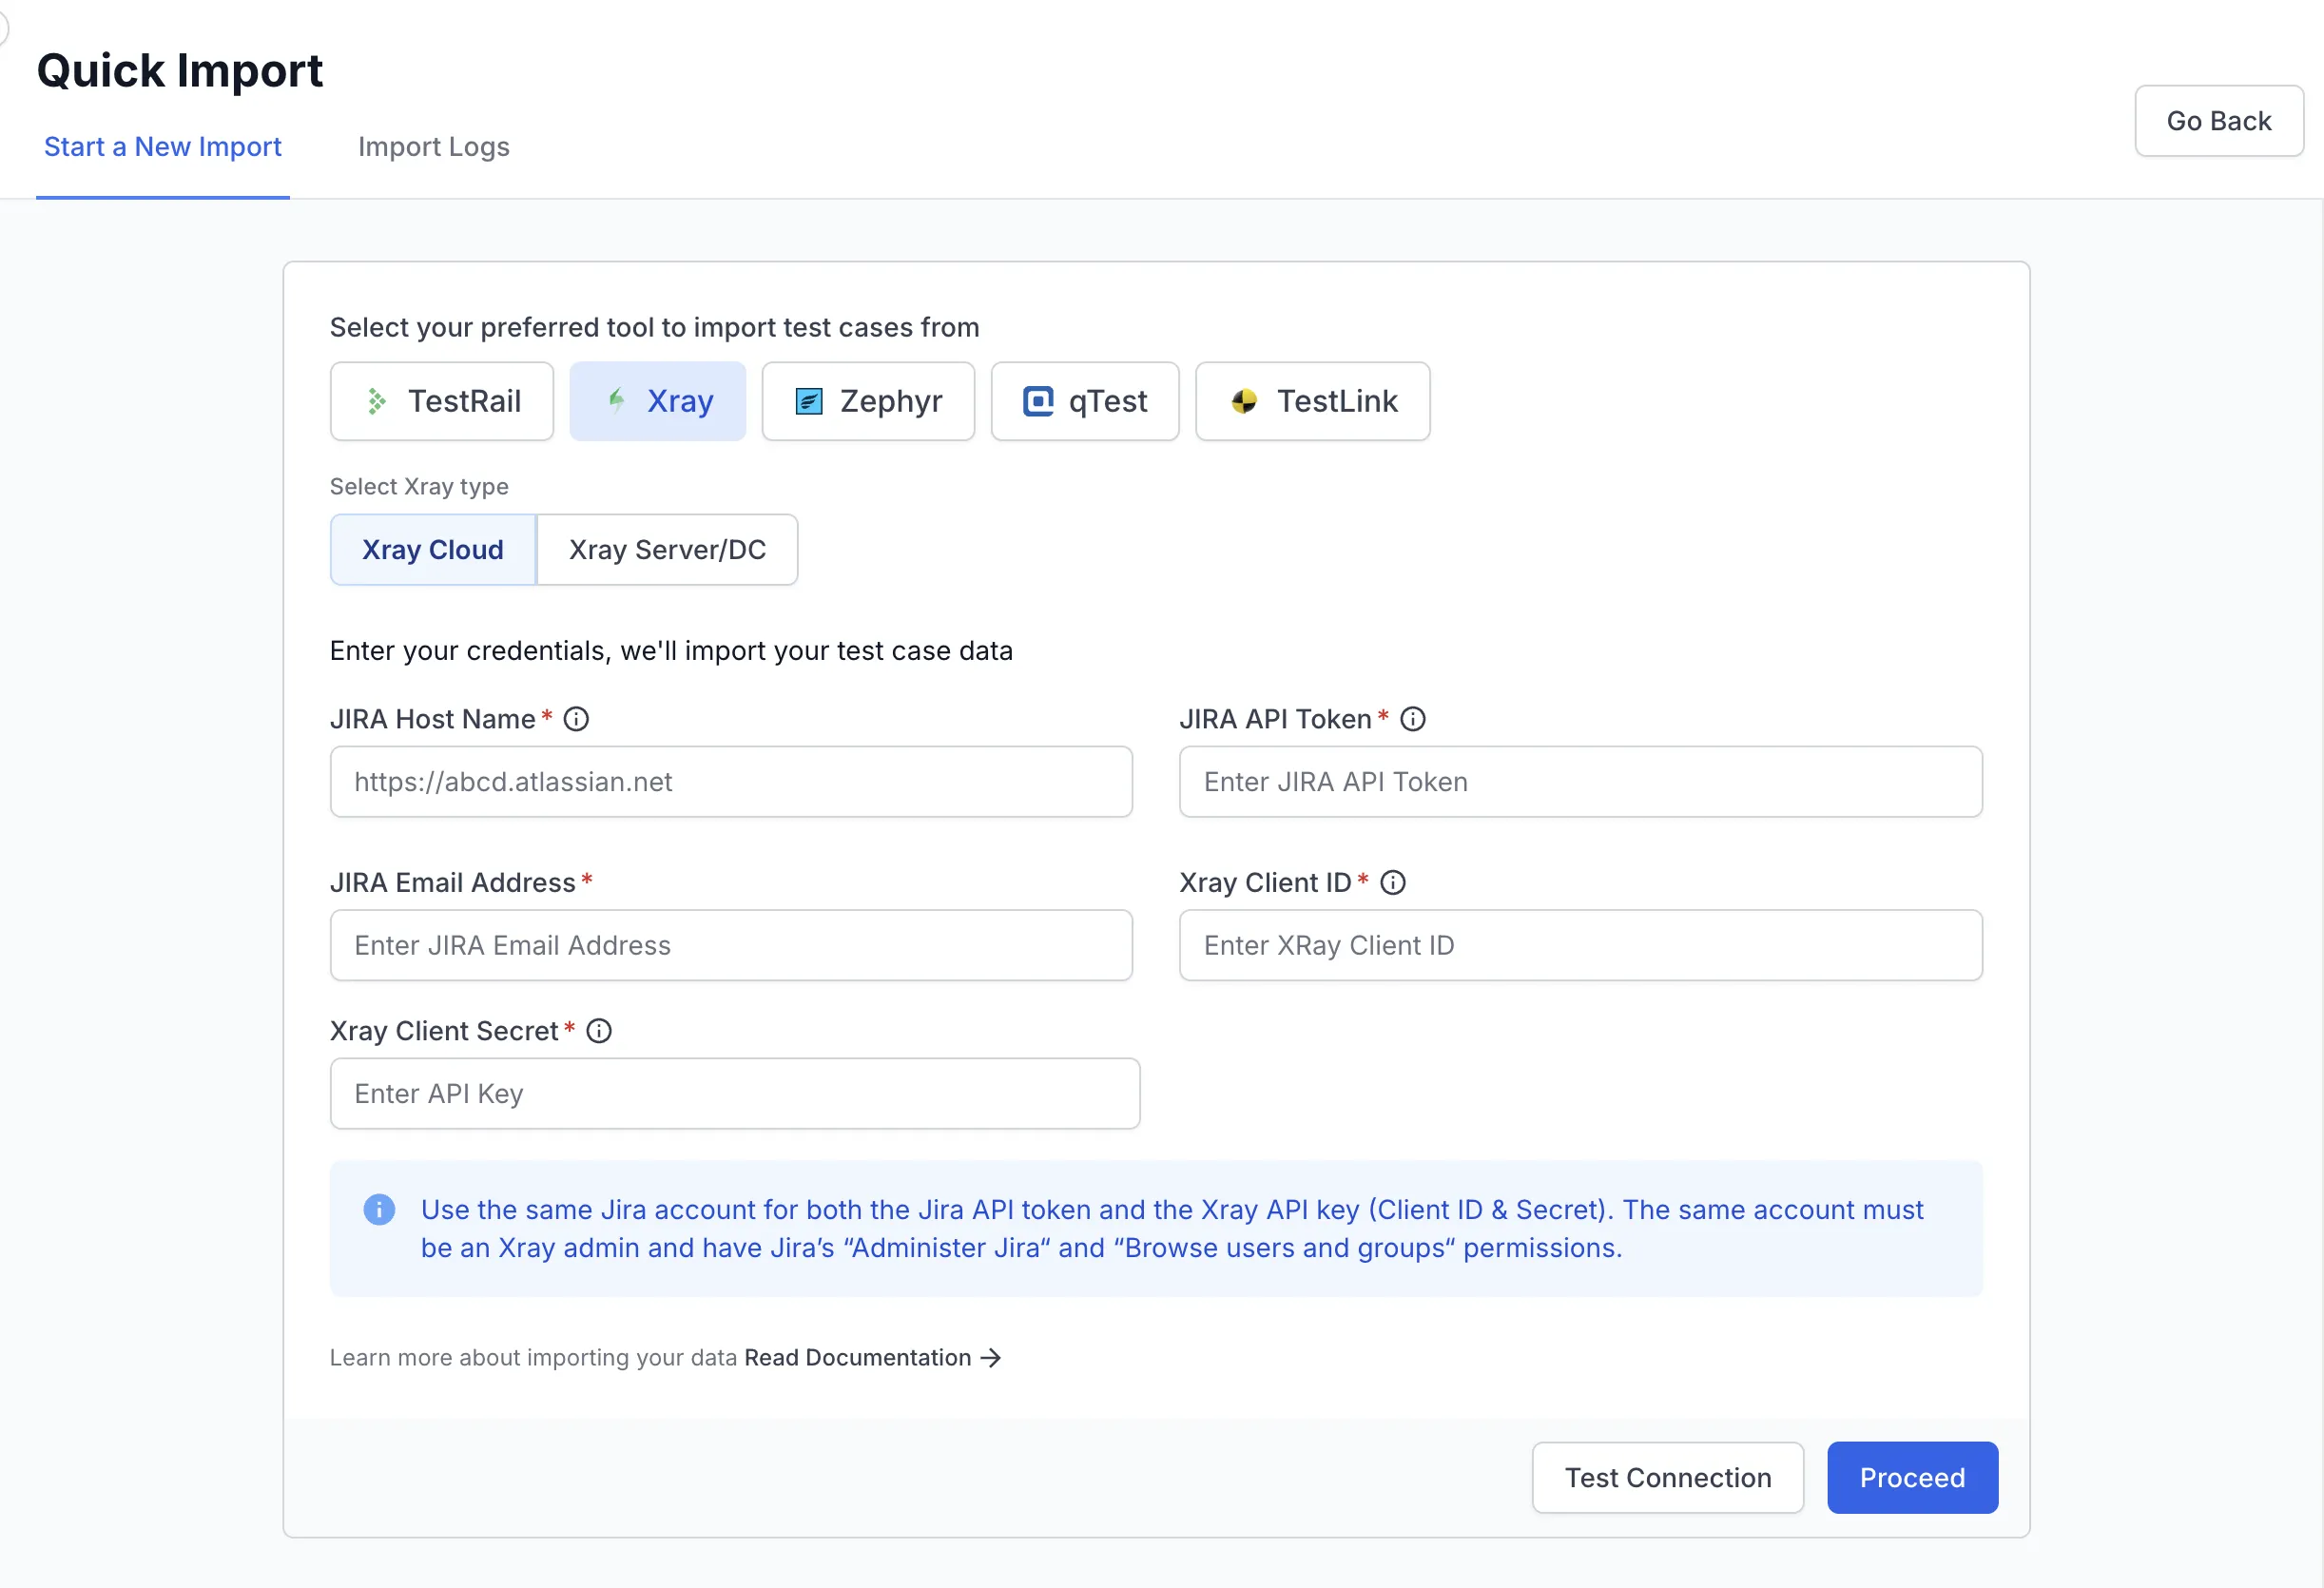
Task: Focus the JIRA Email Address field
Action: [x=731, y=946]
